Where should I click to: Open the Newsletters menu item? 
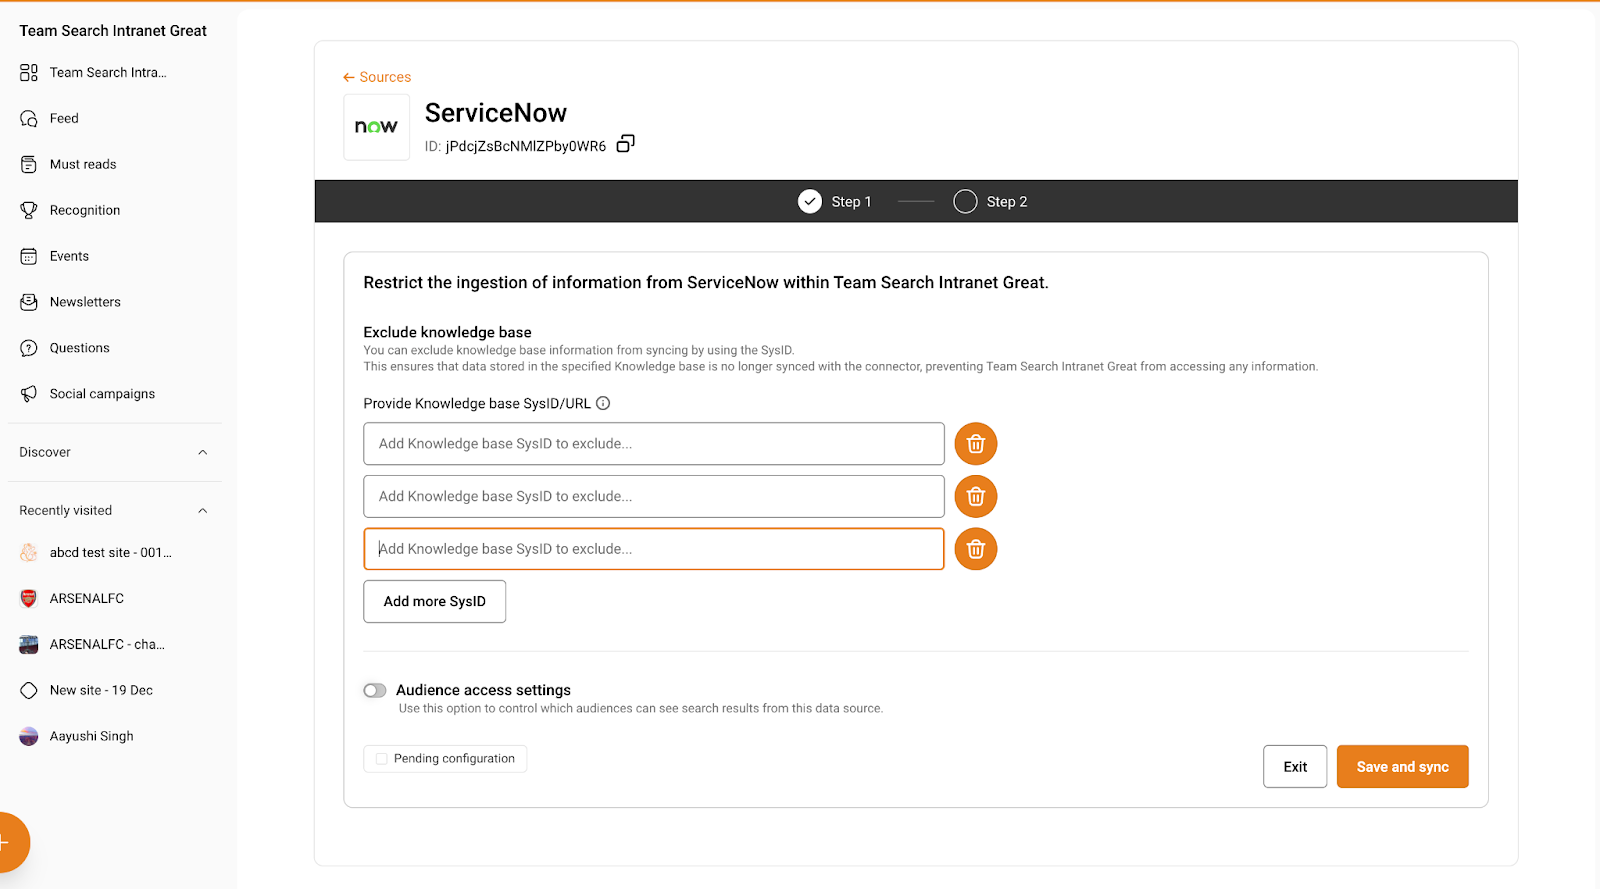(85, 302)
